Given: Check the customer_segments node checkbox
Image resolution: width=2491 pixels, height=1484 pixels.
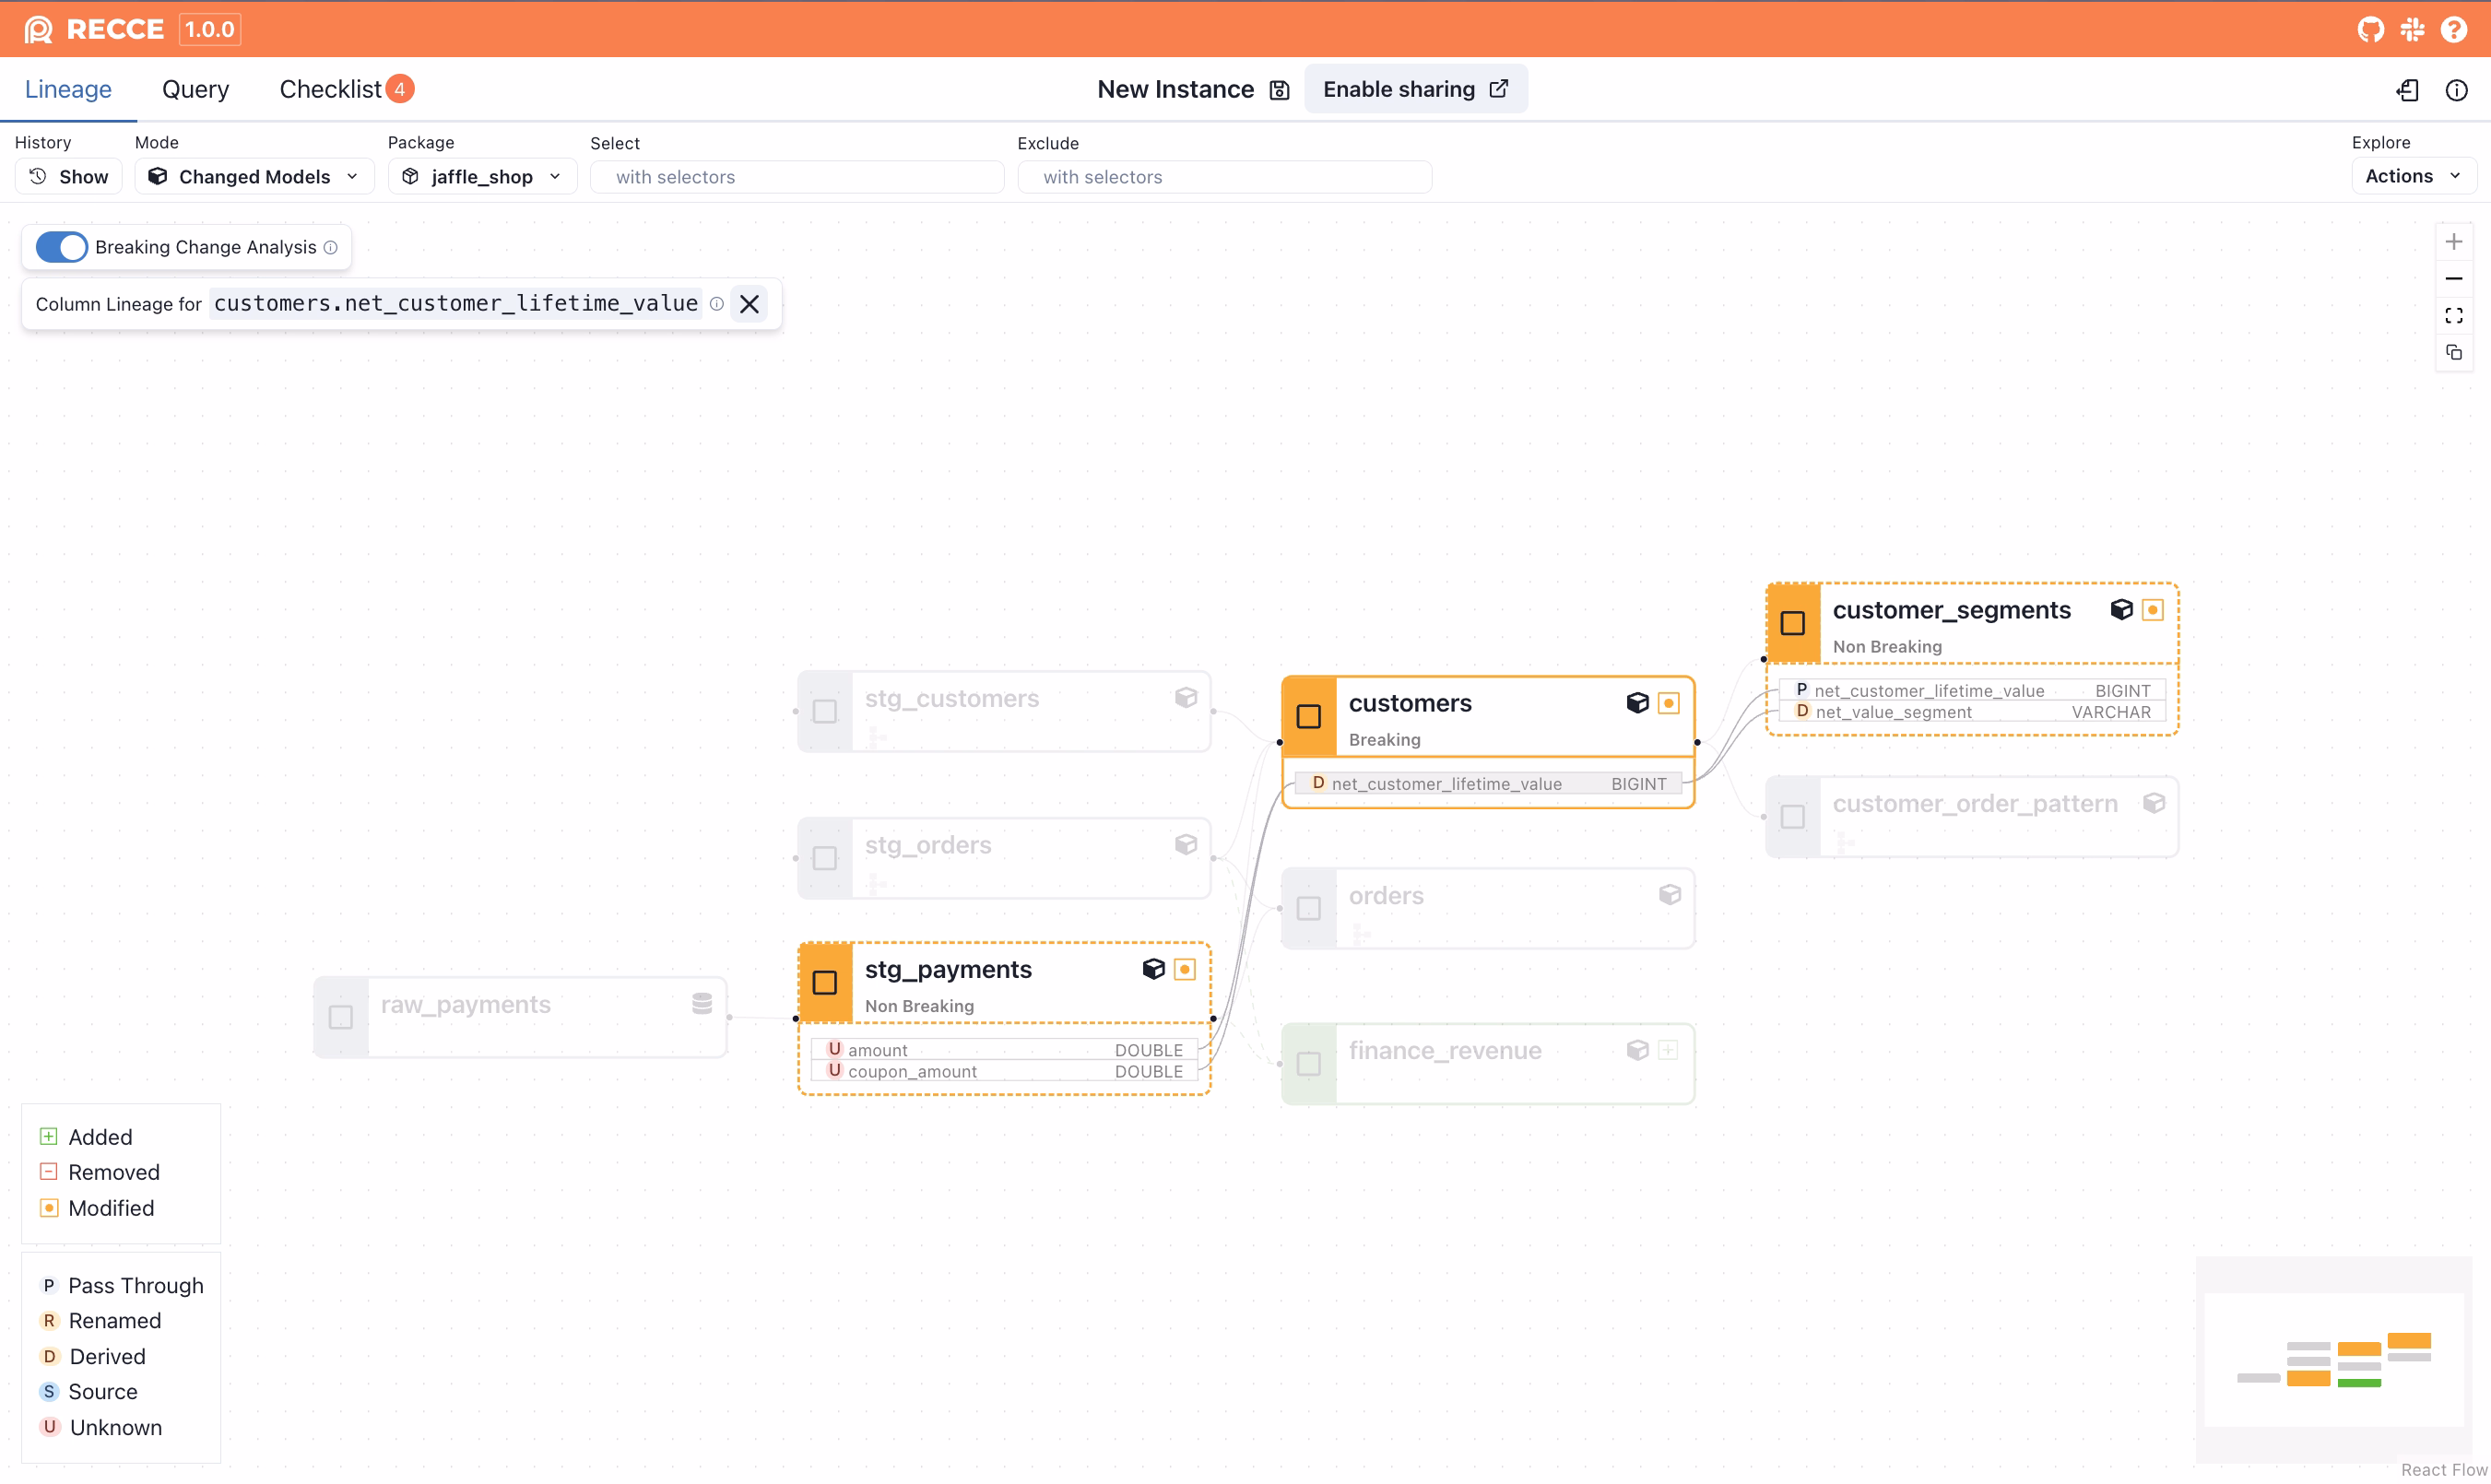Looking at the screenshot, I should click(1792, 624).
